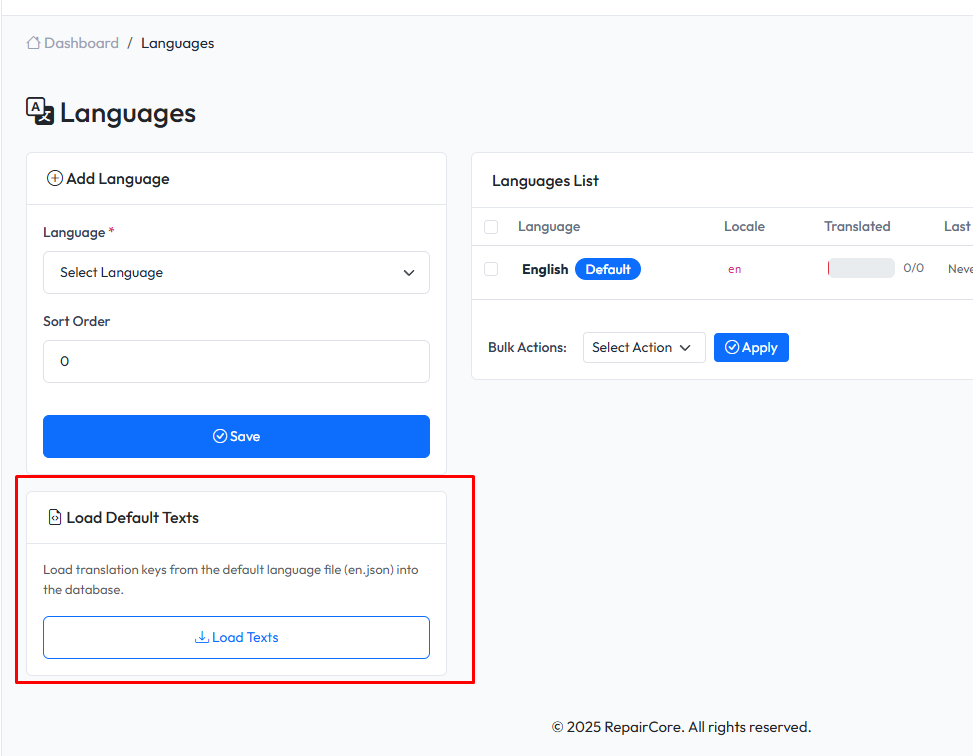This screenshot has height=756, width=973.
Task: Click the home icon in the breadcrumb
Action: (32, 43)
